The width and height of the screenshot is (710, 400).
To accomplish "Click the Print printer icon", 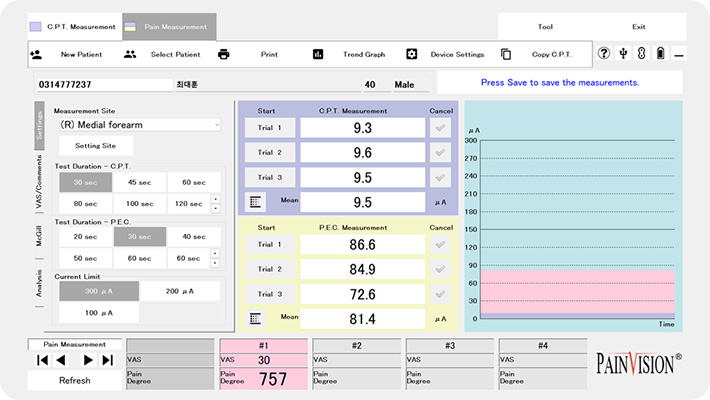I will (224, 54).
